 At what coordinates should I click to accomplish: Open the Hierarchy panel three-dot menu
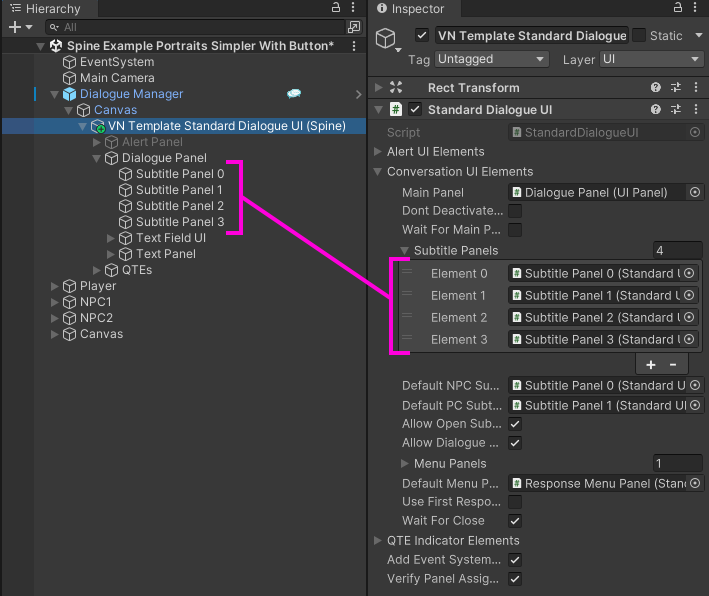tap(353, 7)
